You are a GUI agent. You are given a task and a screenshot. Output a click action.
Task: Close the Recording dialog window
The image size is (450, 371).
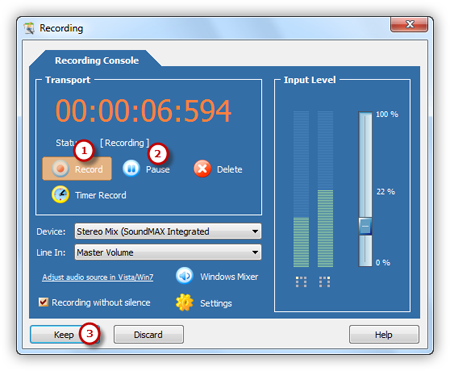click(409, 24)
